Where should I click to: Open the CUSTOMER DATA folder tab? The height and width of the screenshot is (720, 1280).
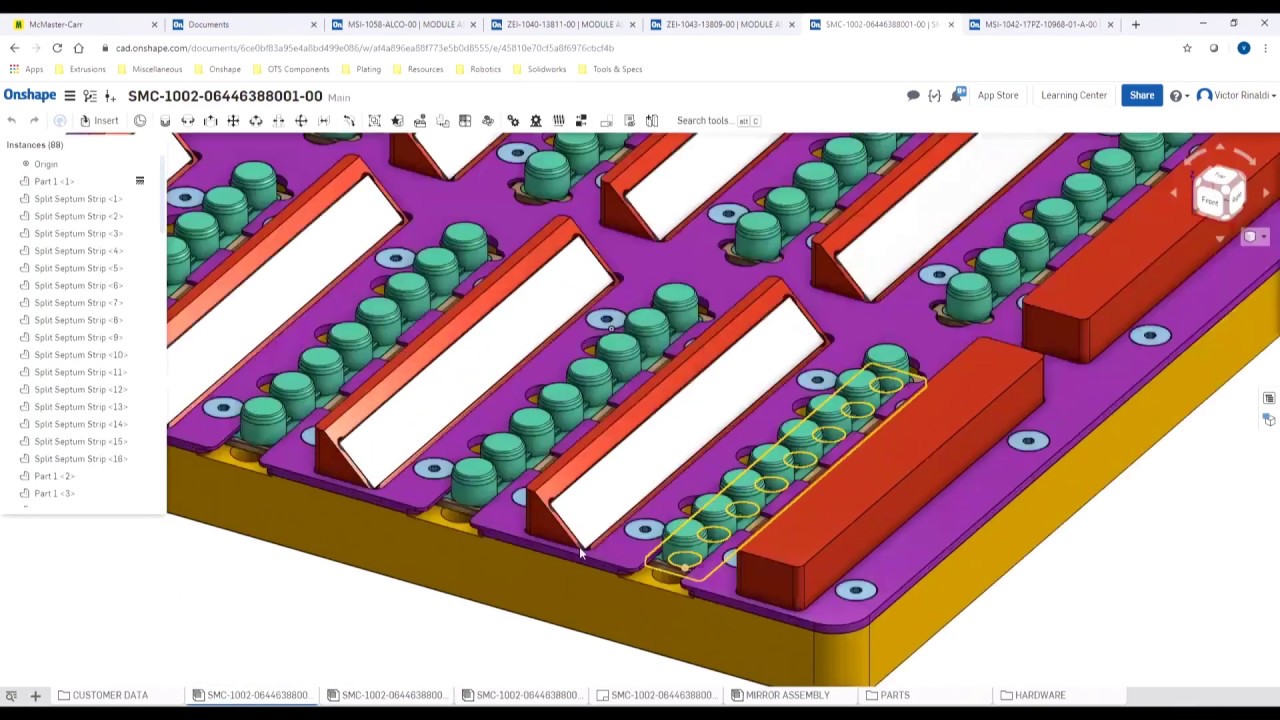point(103,695)
